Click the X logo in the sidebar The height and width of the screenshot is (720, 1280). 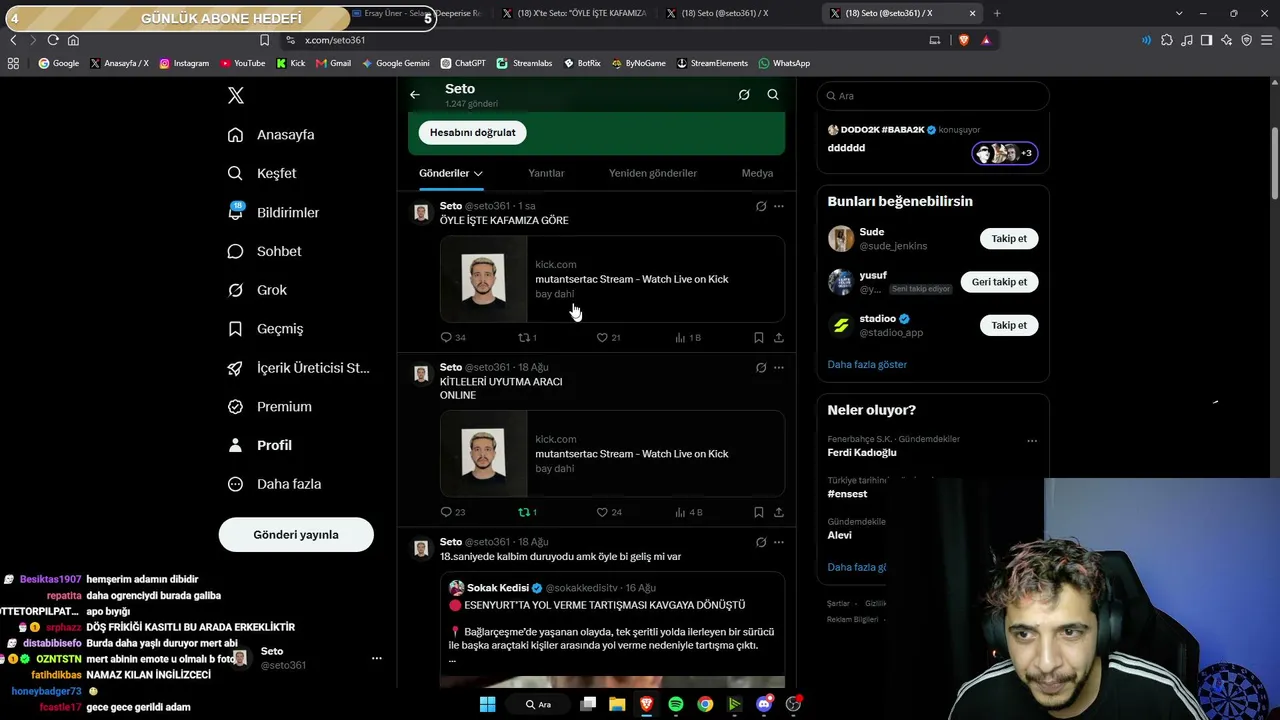pyautogui.click(x=236, y=96)
